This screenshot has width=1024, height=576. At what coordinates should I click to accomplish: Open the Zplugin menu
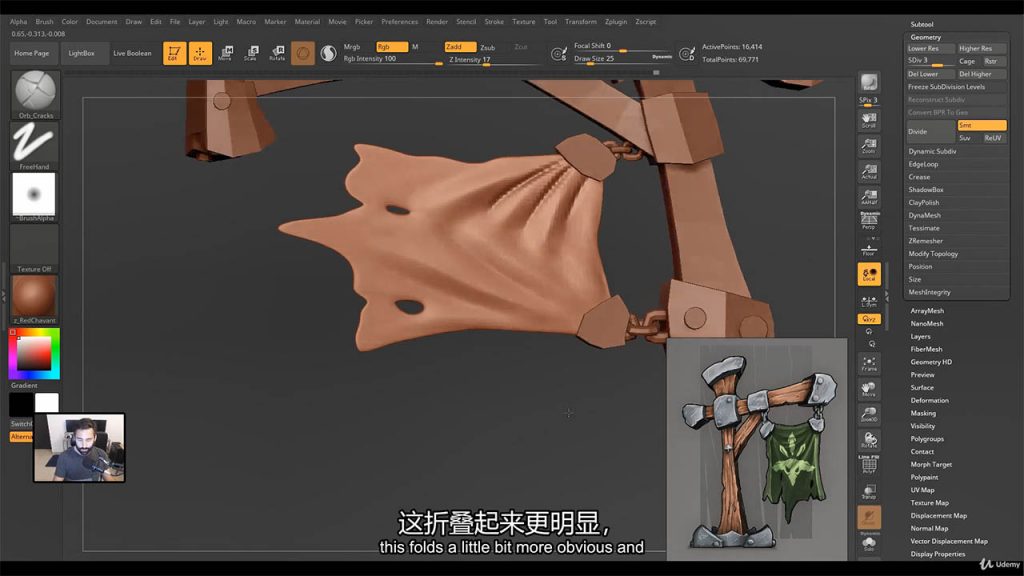(616, 21)
